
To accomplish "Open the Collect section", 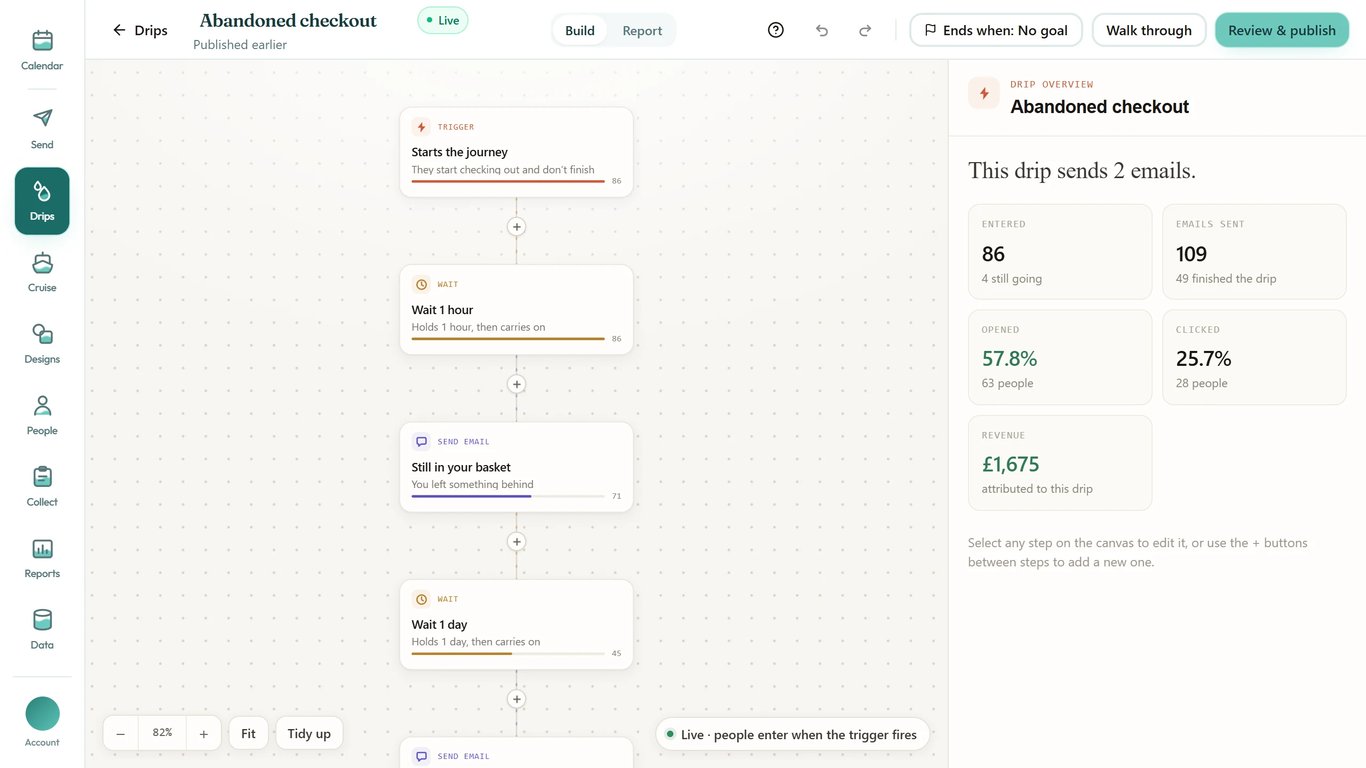I will pyautogui.click(x=42, y=487).
